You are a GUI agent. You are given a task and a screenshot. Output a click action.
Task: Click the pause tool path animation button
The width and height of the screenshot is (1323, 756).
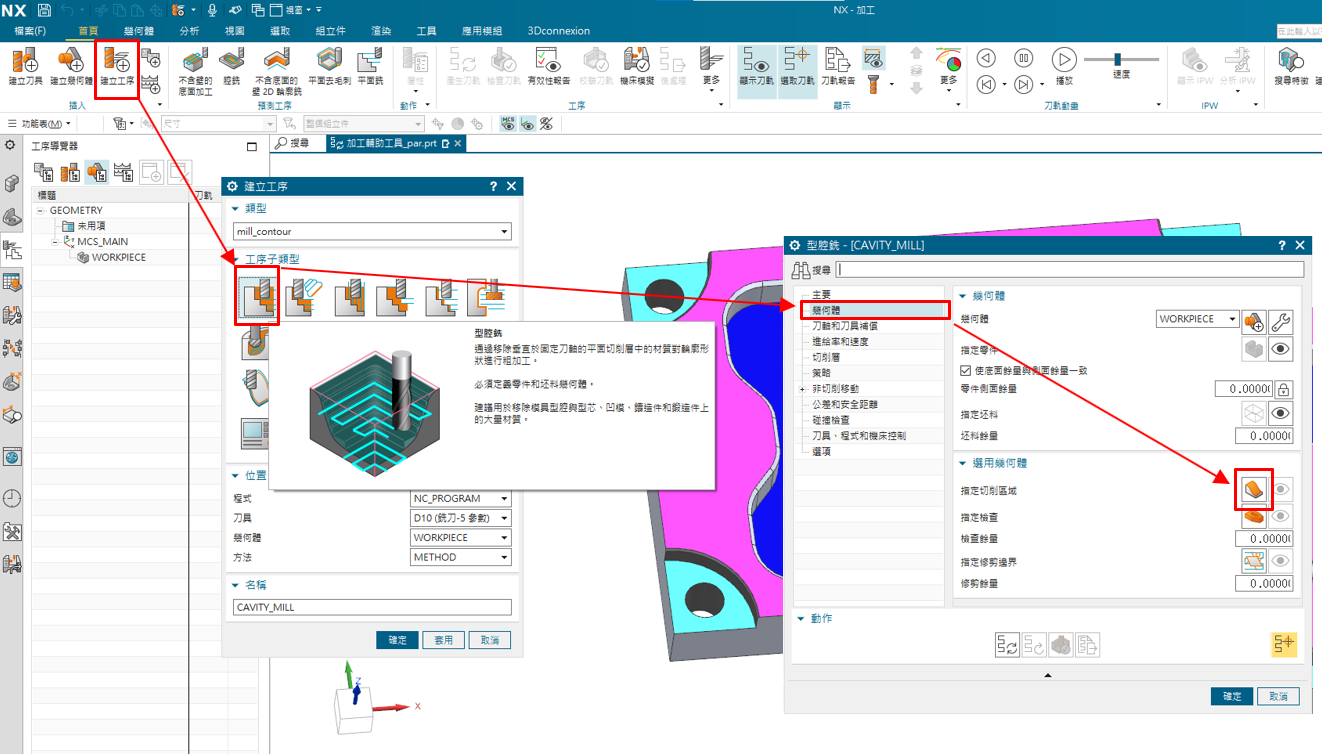coord(1024,58)
